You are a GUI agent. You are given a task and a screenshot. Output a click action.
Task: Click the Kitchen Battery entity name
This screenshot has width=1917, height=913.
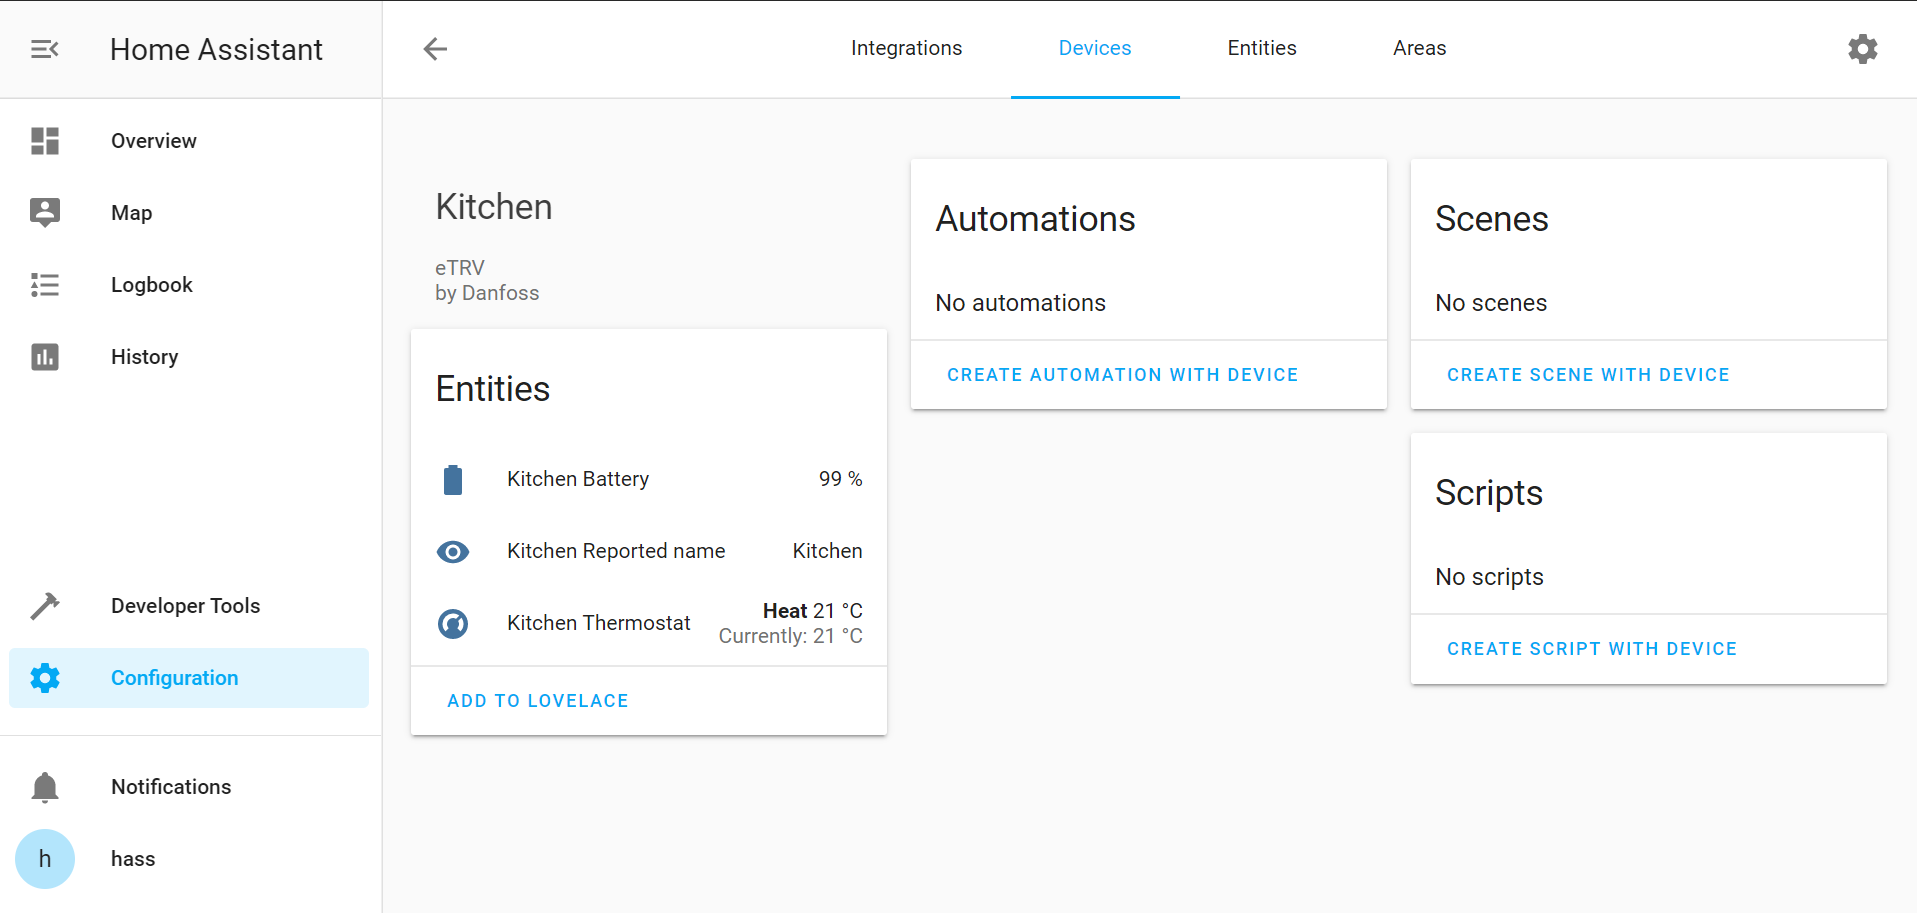pyautogui.click(x=578, y=479)
